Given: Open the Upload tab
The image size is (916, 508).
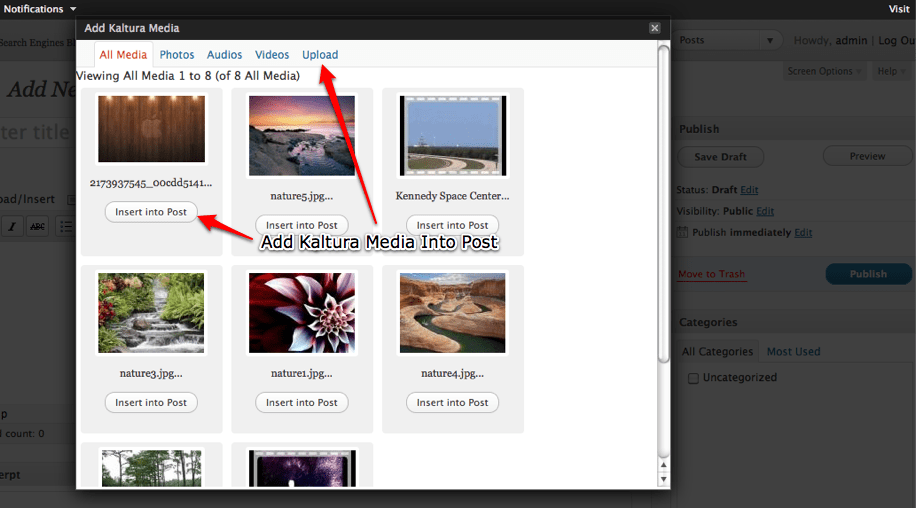Looking at the screenshot, I should (320, 55).
